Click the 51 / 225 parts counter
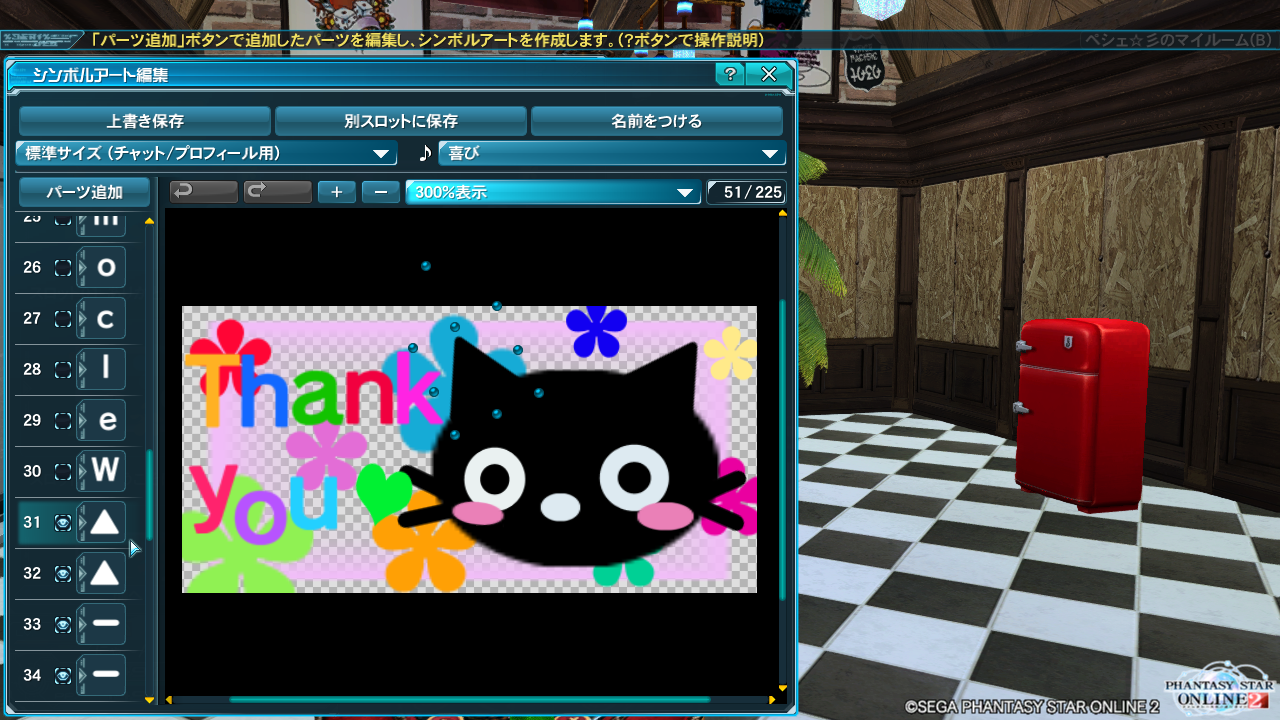Viewport: 1280px width, 720px height. pos(746,192)
